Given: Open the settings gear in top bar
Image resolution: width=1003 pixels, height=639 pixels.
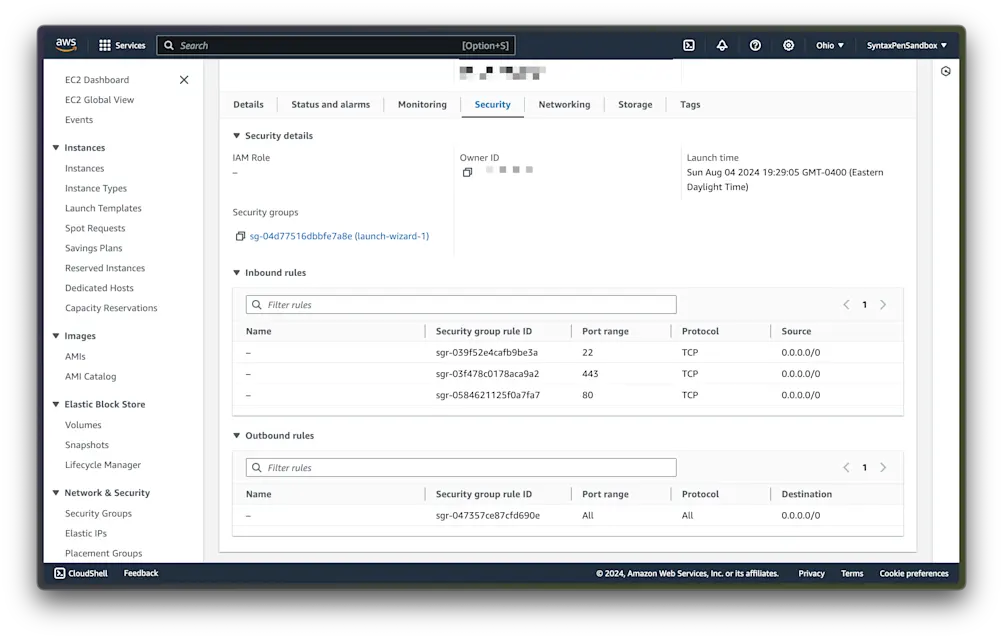Looking at the screenshot, I should (x=789, y=45).
